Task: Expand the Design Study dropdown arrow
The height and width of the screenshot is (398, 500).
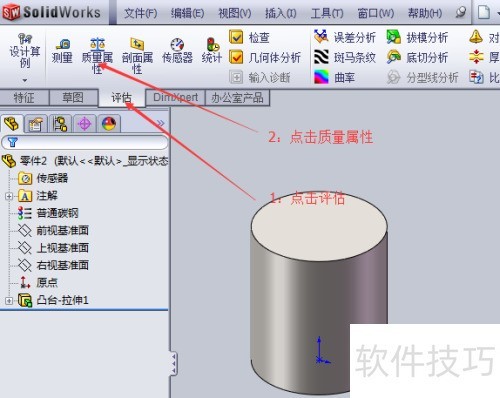Action: coord(25,80)
